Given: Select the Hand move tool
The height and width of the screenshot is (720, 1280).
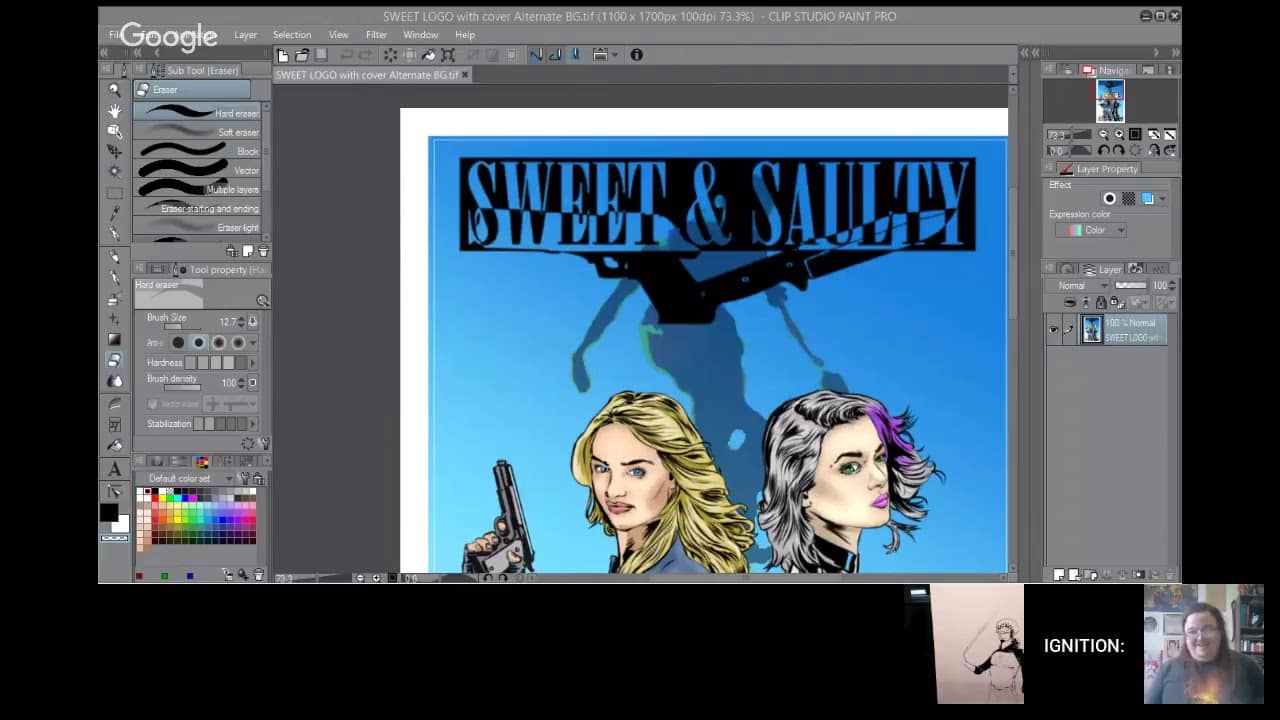Looking at the screenshot, I should tap(114, 111).
